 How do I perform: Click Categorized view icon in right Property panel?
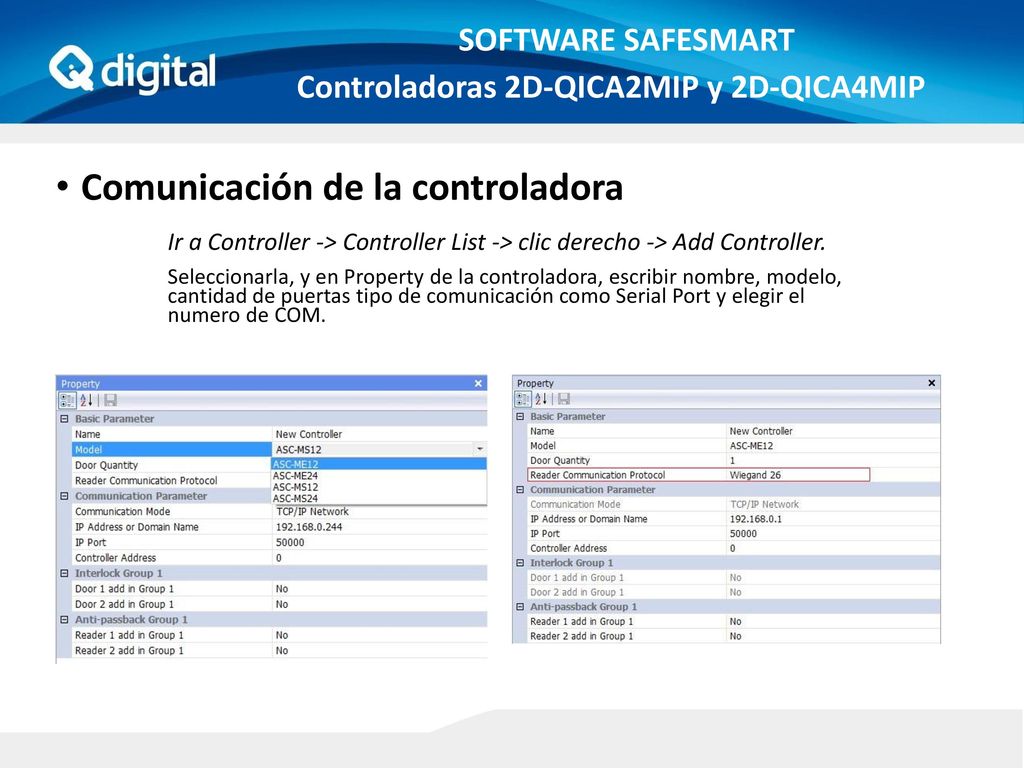point(523,398)
